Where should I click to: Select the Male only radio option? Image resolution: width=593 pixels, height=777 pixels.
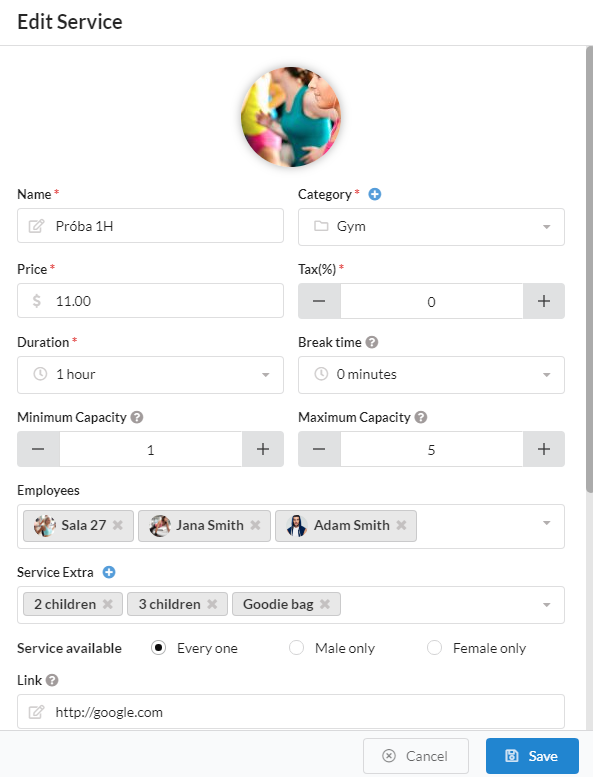point(296,648)
